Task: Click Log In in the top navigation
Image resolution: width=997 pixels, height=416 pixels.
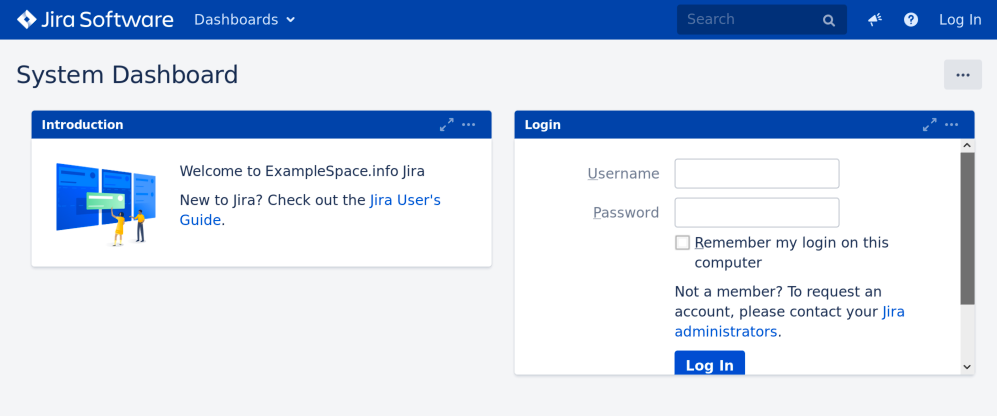Action: (x=960, y=20)
